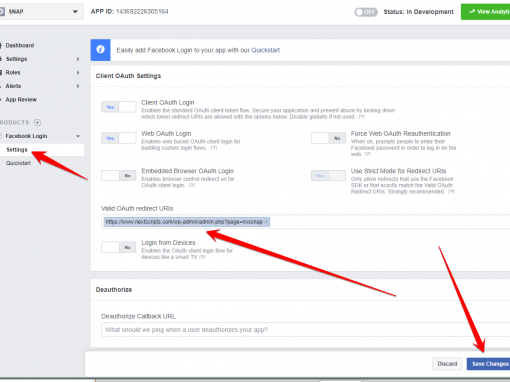Click the blue info icon in banner
510x382 pixels.
coord(100,50)
